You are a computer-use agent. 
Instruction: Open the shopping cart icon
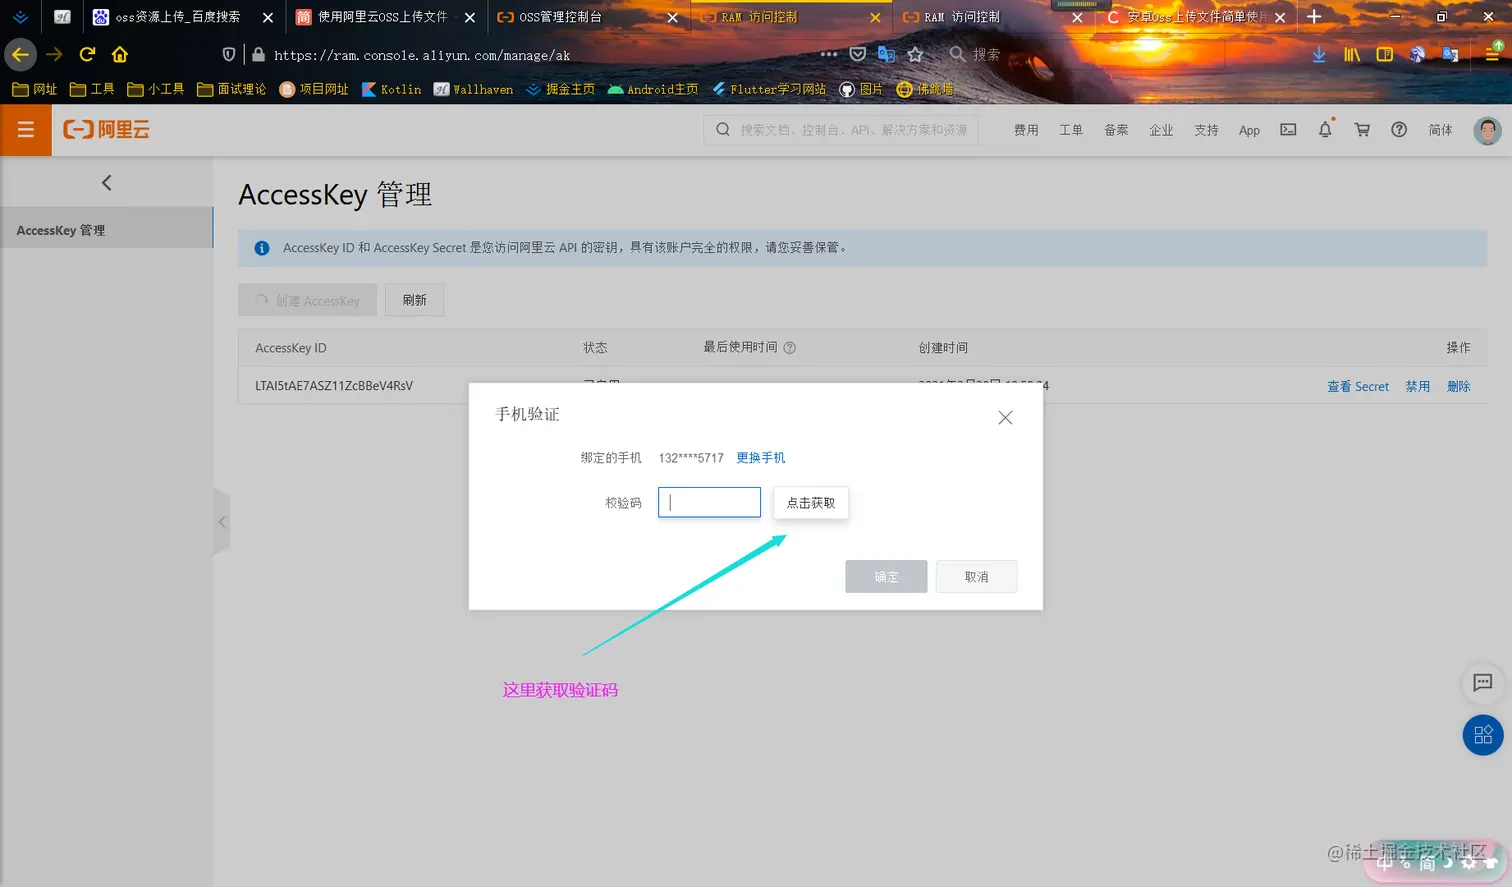point(1361,130)
